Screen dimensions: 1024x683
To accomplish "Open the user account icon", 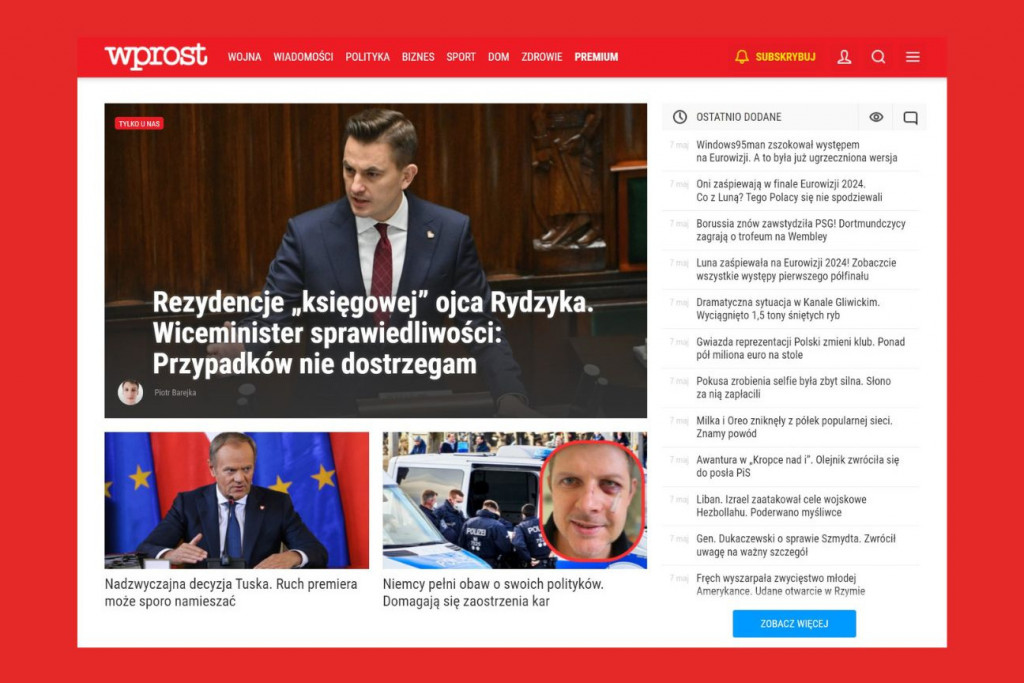I will click(844, 57).
